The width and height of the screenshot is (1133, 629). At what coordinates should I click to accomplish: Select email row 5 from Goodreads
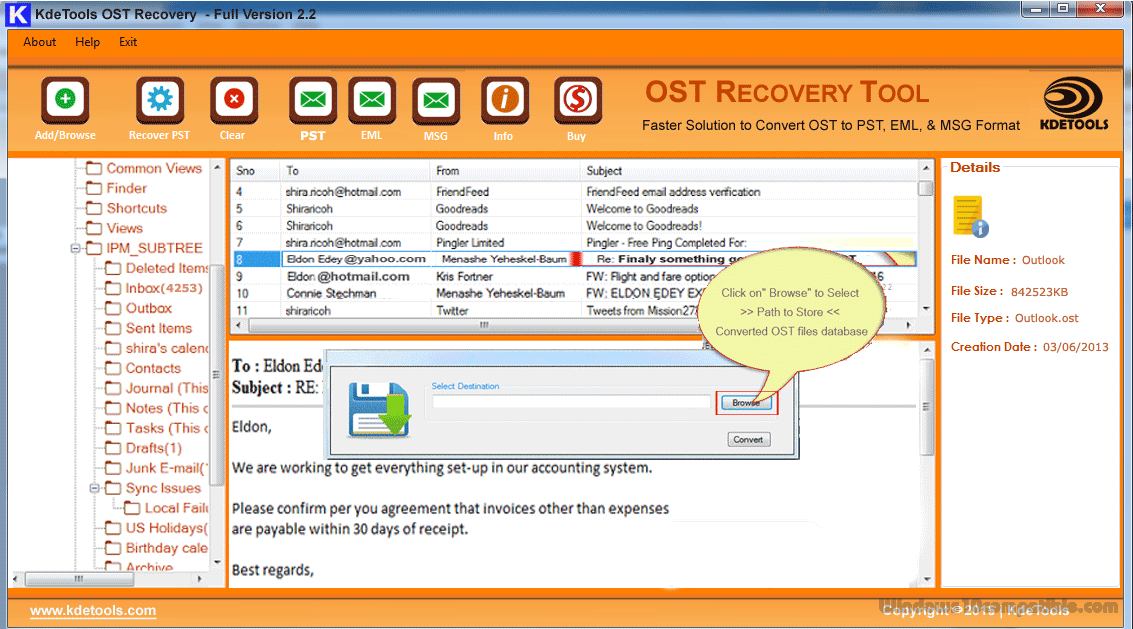point(574,209)
